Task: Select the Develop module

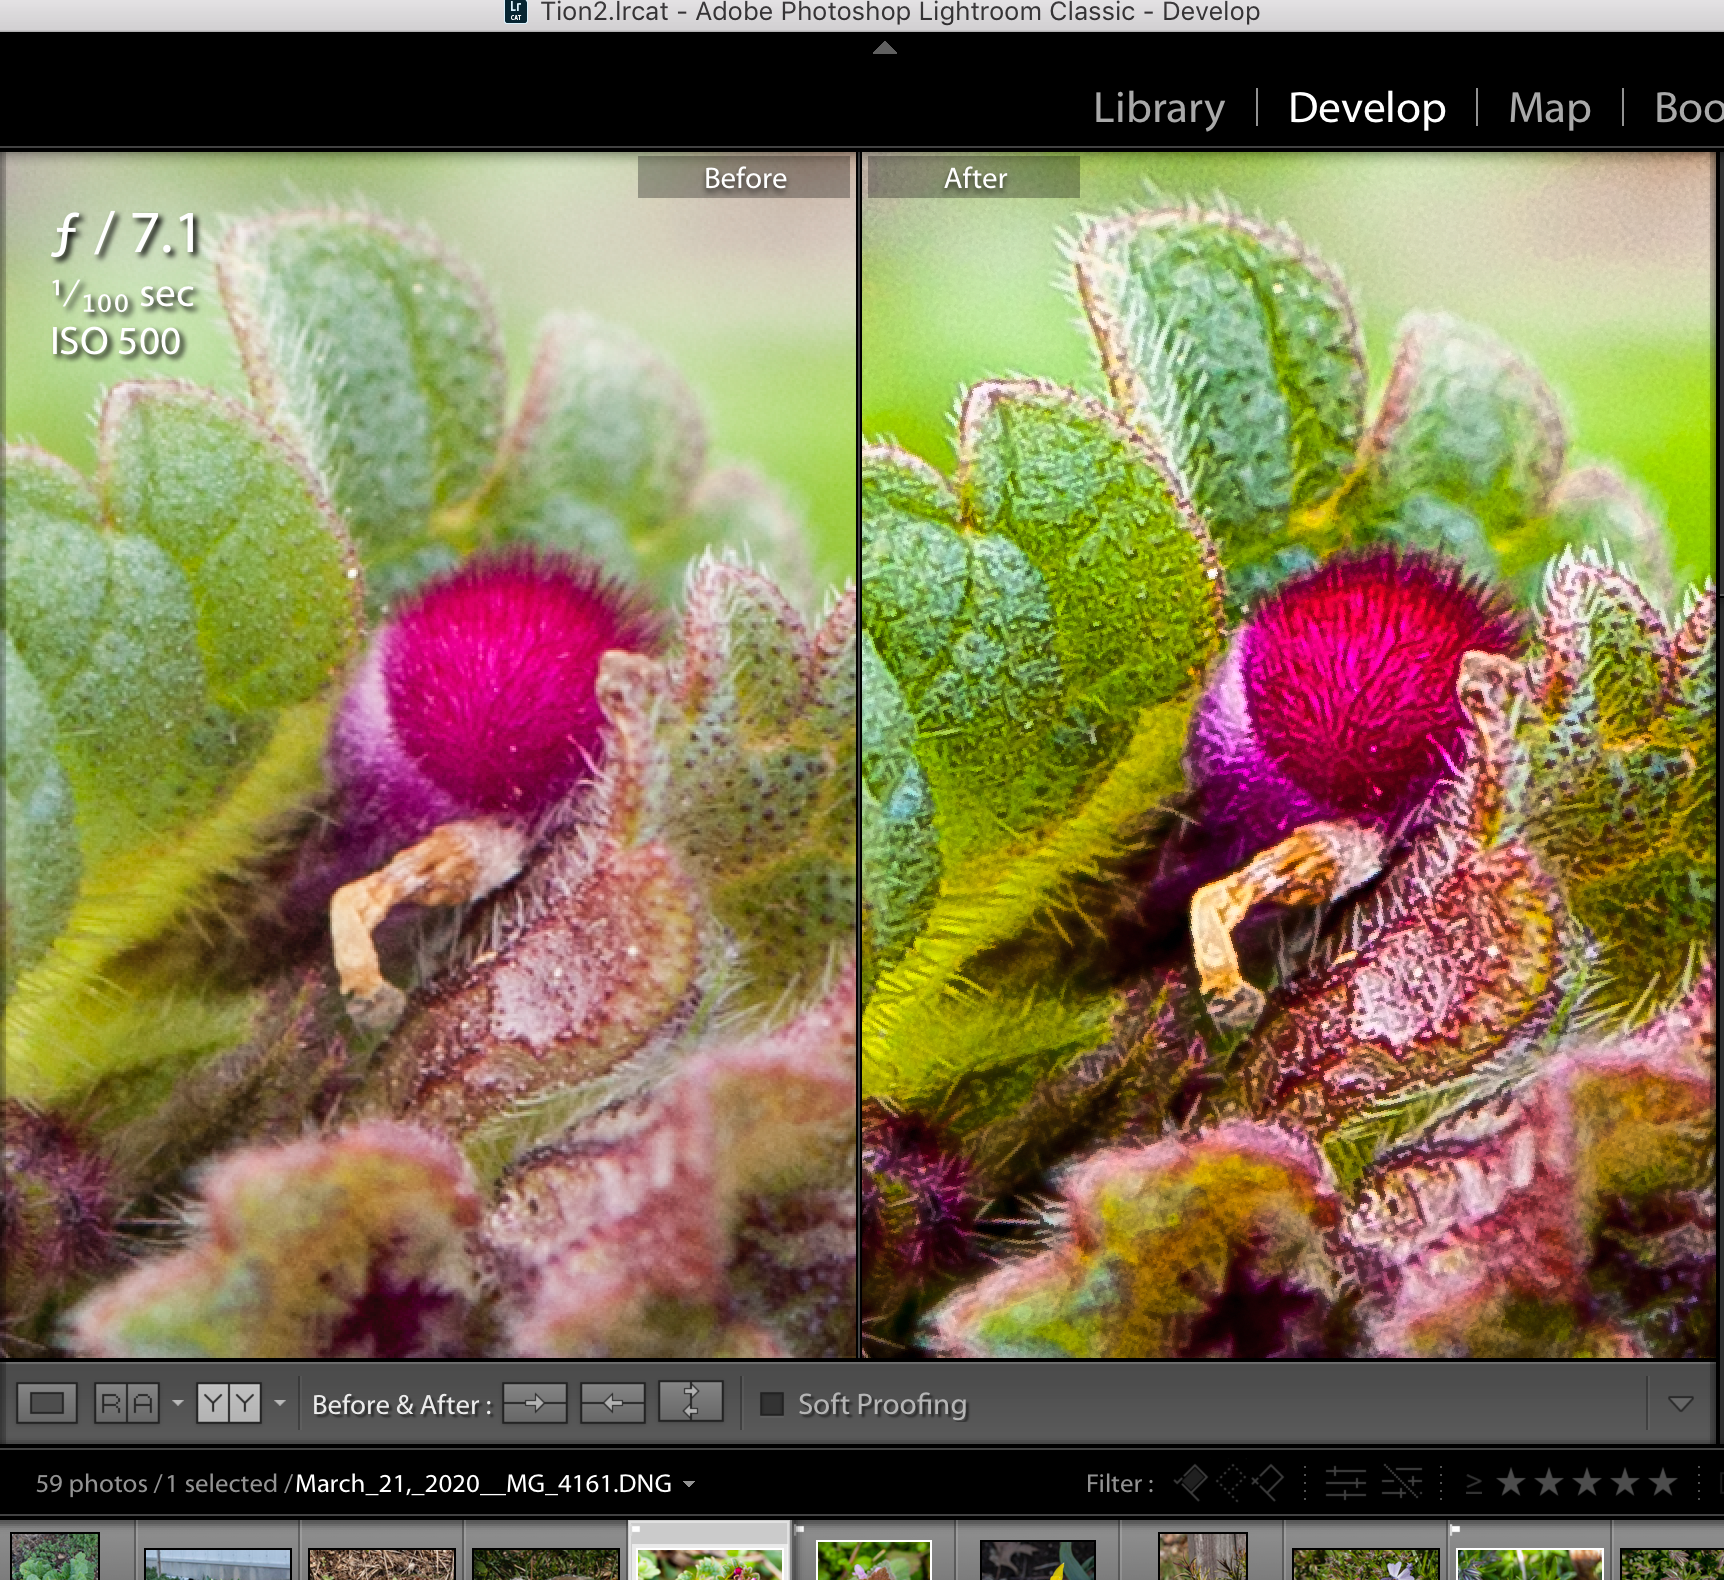Action: click(1366, 108)
